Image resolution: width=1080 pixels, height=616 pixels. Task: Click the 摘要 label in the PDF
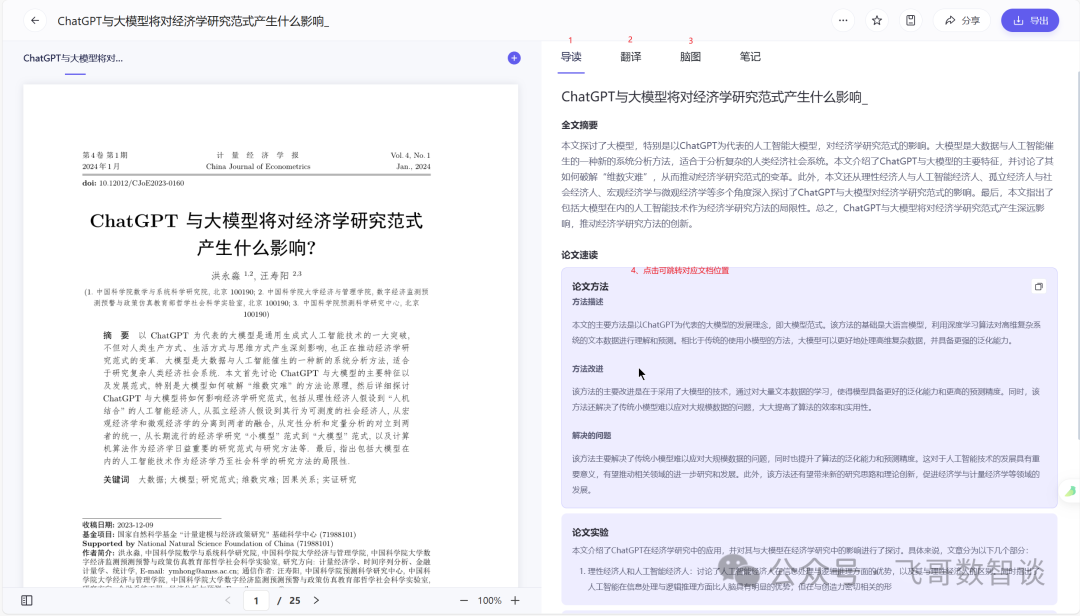pyautogui.click(x=116, y=336)
